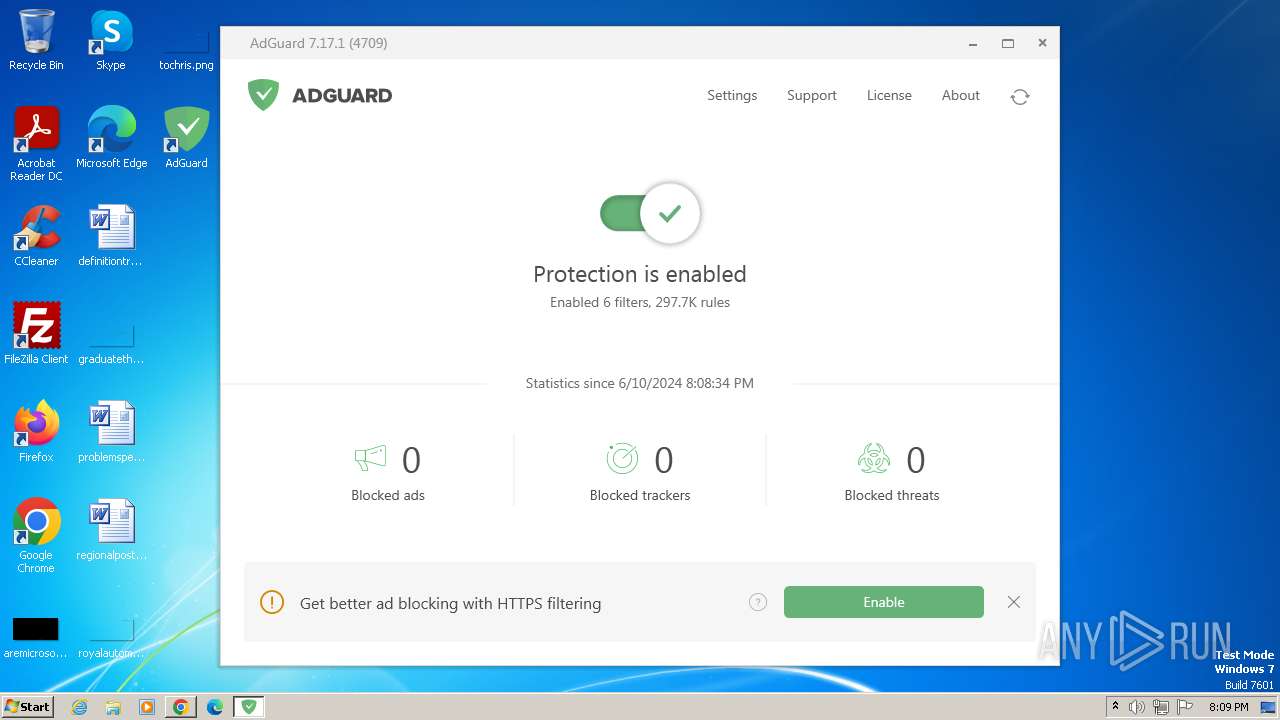Launch Internet Explorer from the taskbar

point(79,707)
